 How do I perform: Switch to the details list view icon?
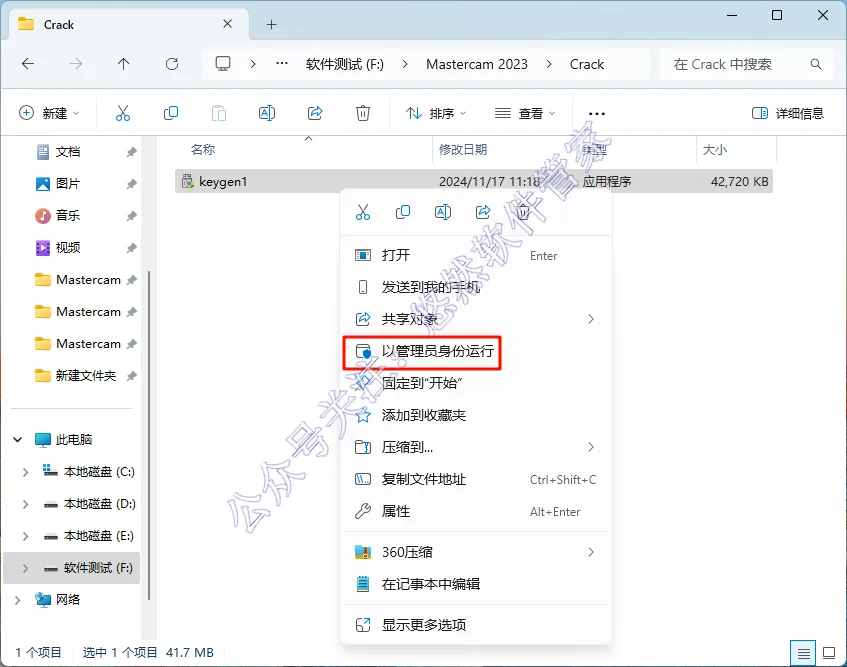pos(803,653)
